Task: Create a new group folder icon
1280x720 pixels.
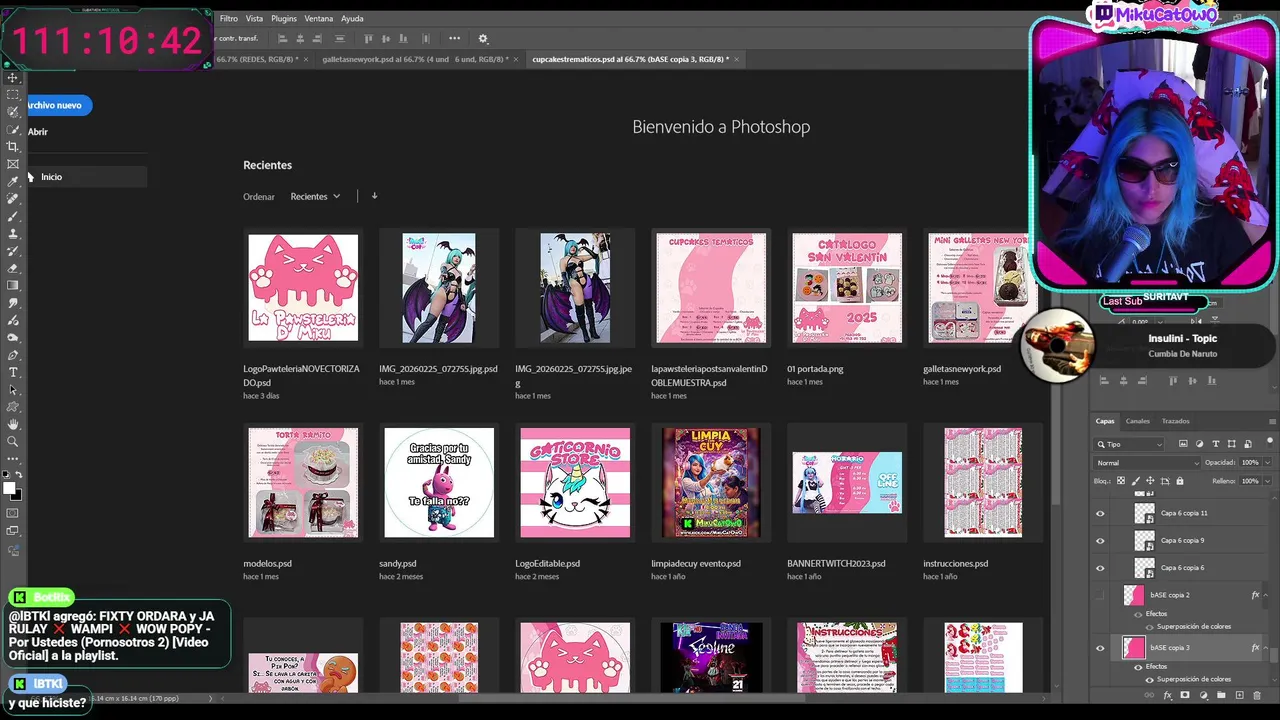Action: coord(1221,695)
